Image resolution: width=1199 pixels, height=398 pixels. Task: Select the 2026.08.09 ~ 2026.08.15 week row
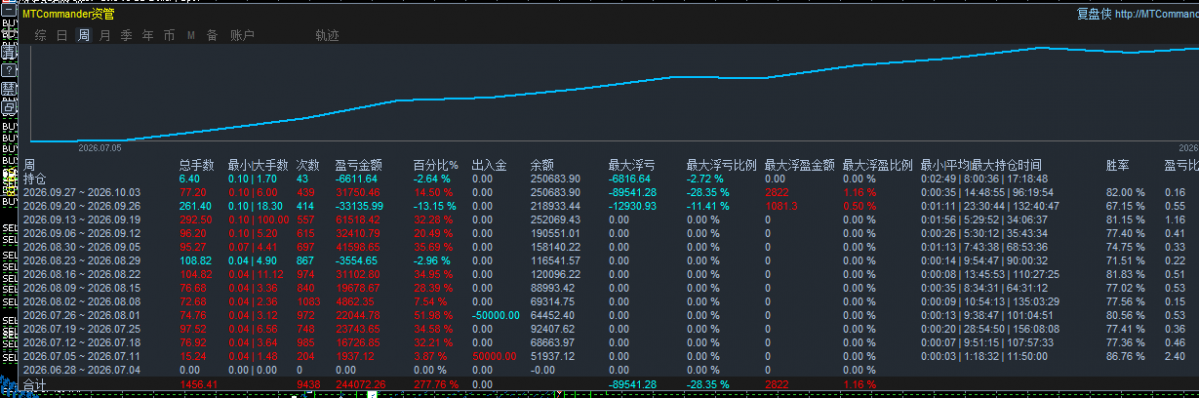coord(608,288)
